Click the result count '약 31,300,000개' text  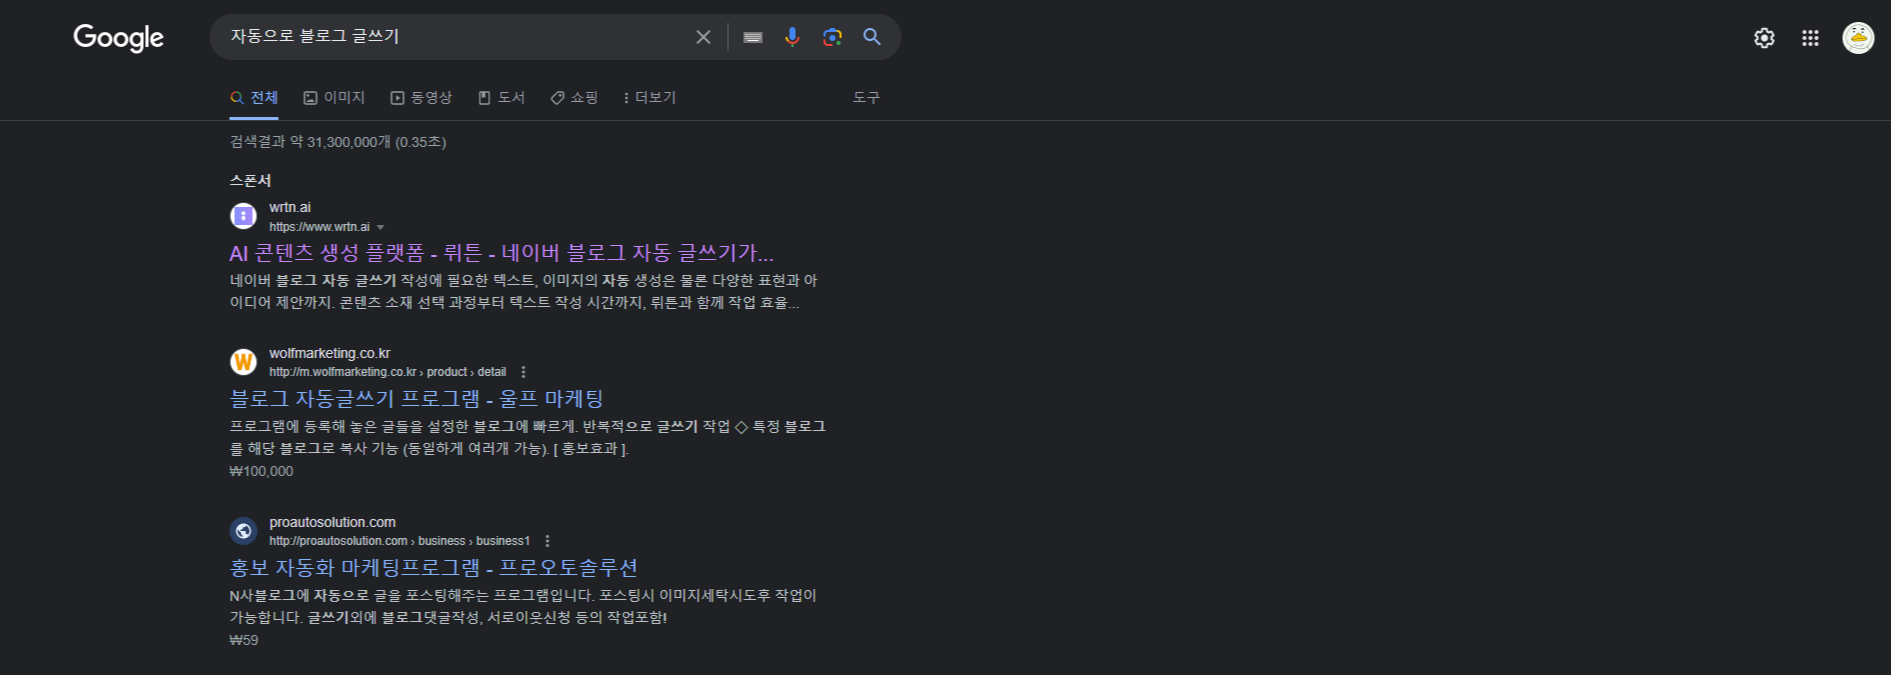point(340,142)
